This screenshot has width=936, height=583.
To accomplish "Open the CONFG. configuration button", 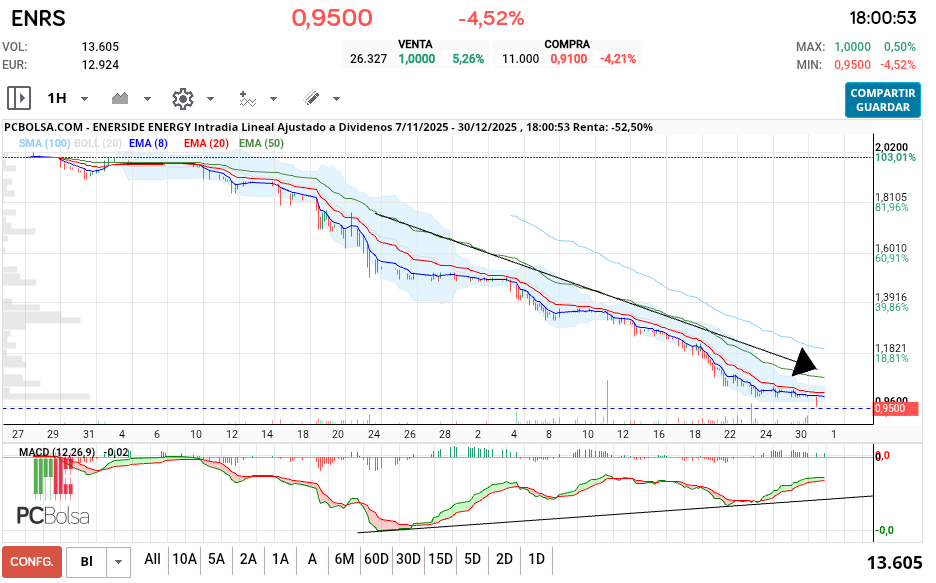I will (x=31, y=561).
